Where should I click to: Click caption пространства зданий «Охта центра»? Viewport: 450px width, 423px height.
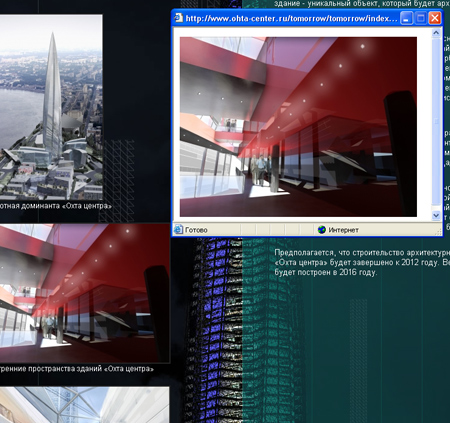pyautogui.click(x=77, y=369)
